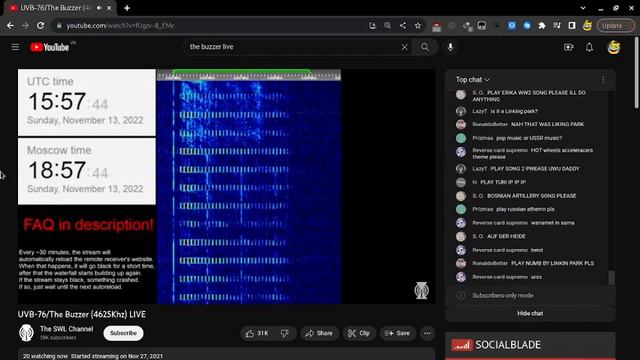Click the chat scrollbar thumb
Screen dimensions: 640x360
pyautogui.click(x=611, y=278)
